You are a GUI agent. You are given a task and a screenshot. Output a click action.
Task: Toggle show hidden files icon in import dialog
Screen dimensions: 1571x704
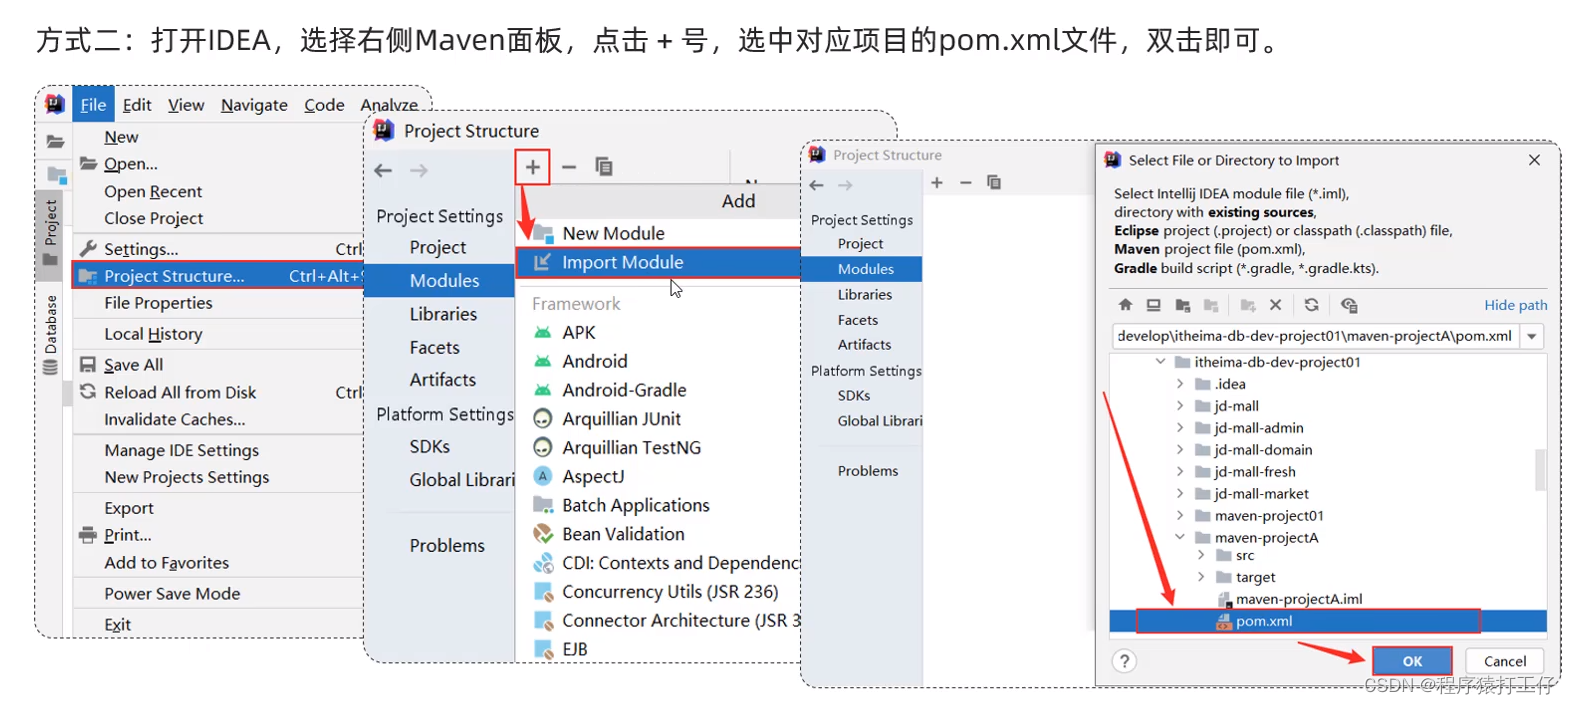pos(1349,305)
